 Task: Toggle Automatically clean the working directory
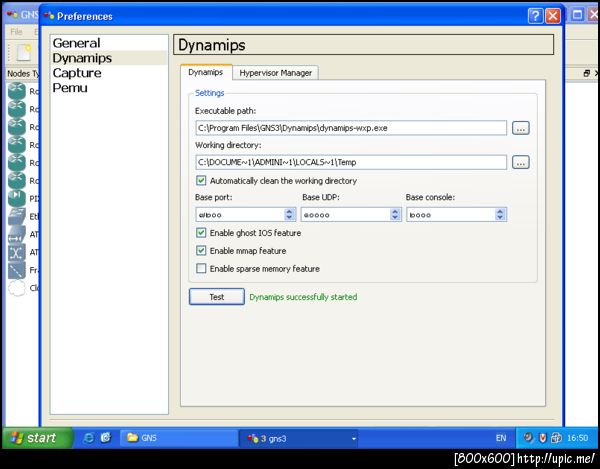click(201, 181)
